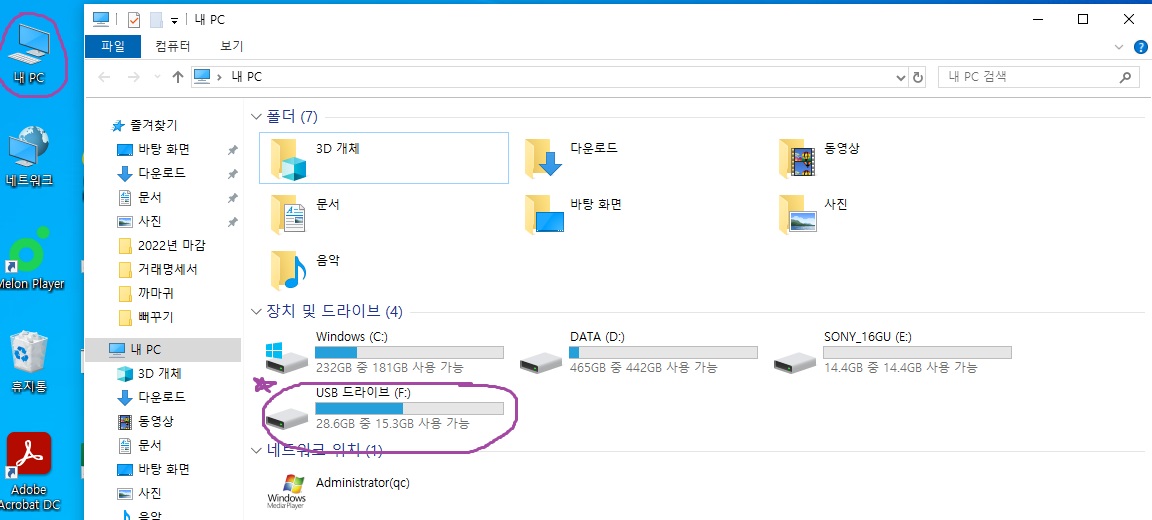Viewport: 1152px width, 520px height.
Task: Click the text 232GB 중 181GB 사용 가능
Action: (389, 367)
